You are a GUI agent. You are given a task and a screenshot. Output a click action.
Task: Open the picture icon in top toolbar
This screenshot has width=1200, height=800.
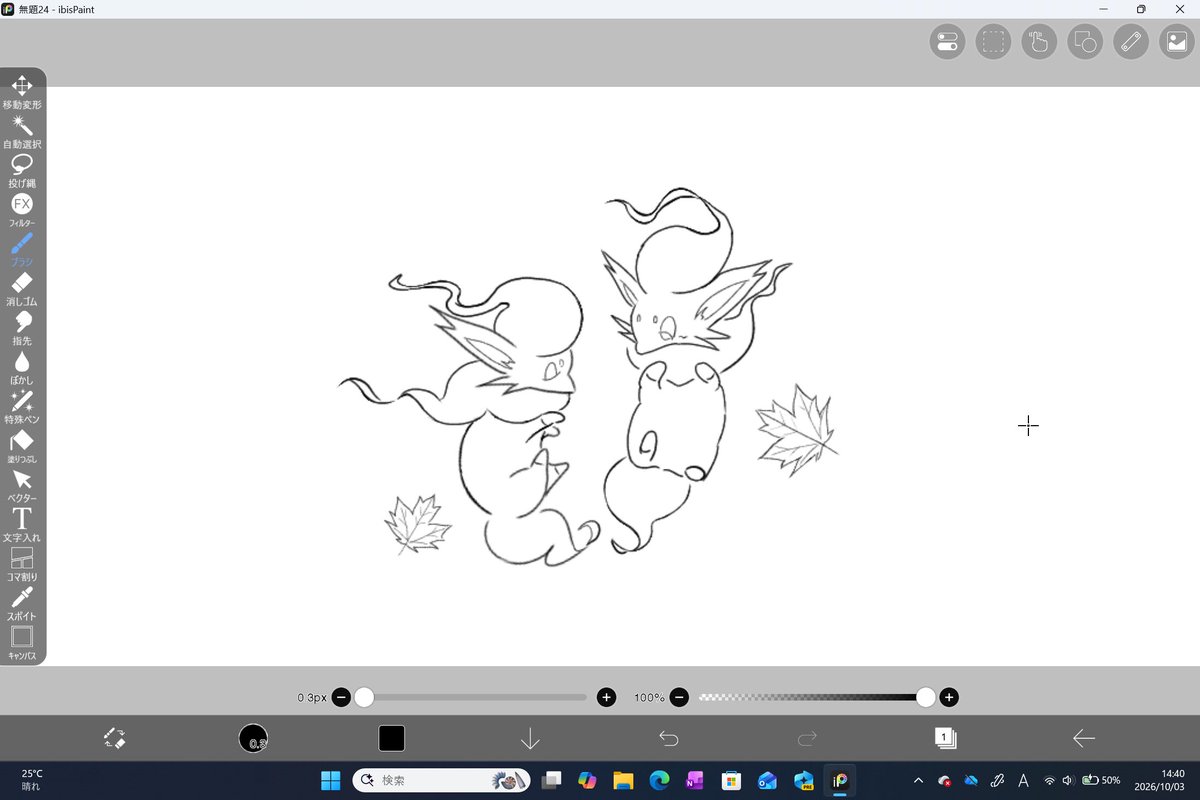point(1177,42)
